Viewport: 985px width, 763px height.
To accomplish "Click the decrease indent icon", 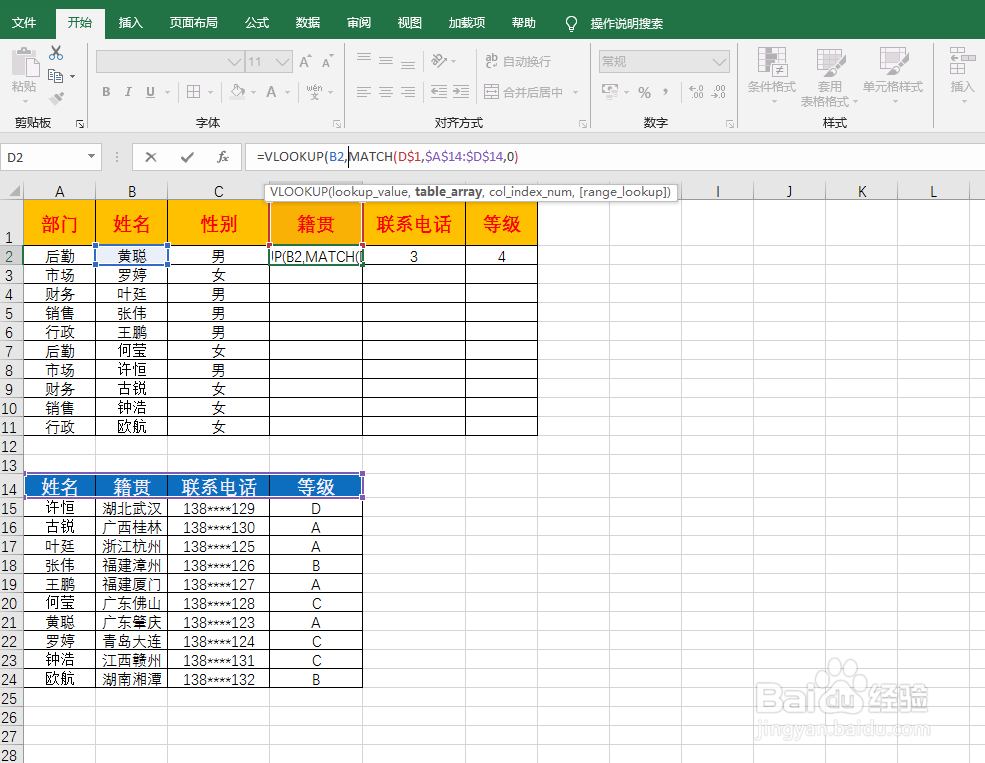I will (439, 92).
